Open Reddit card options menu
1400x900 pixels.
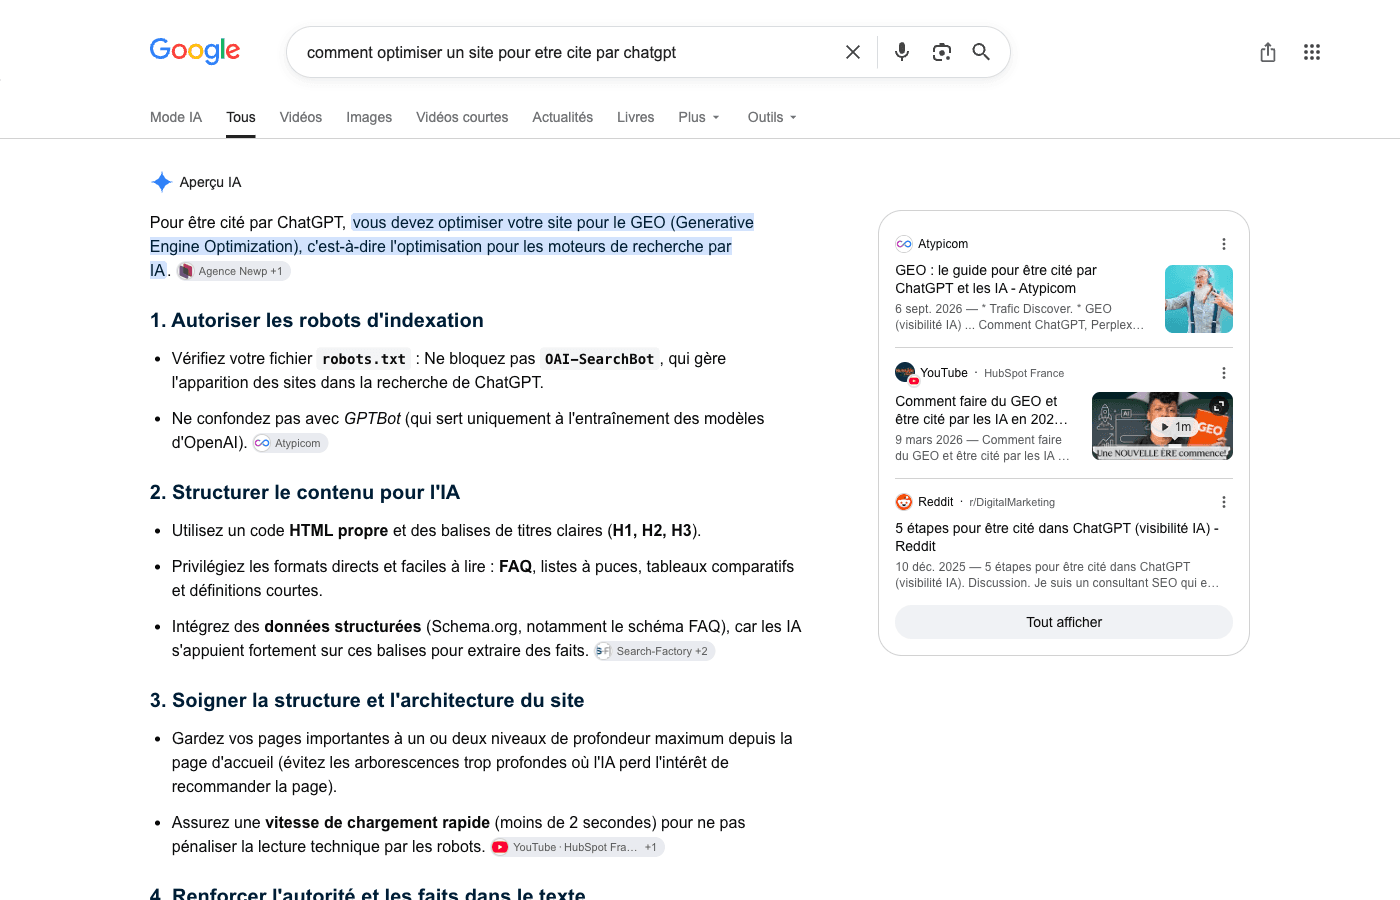click(x=1223, y=502)
